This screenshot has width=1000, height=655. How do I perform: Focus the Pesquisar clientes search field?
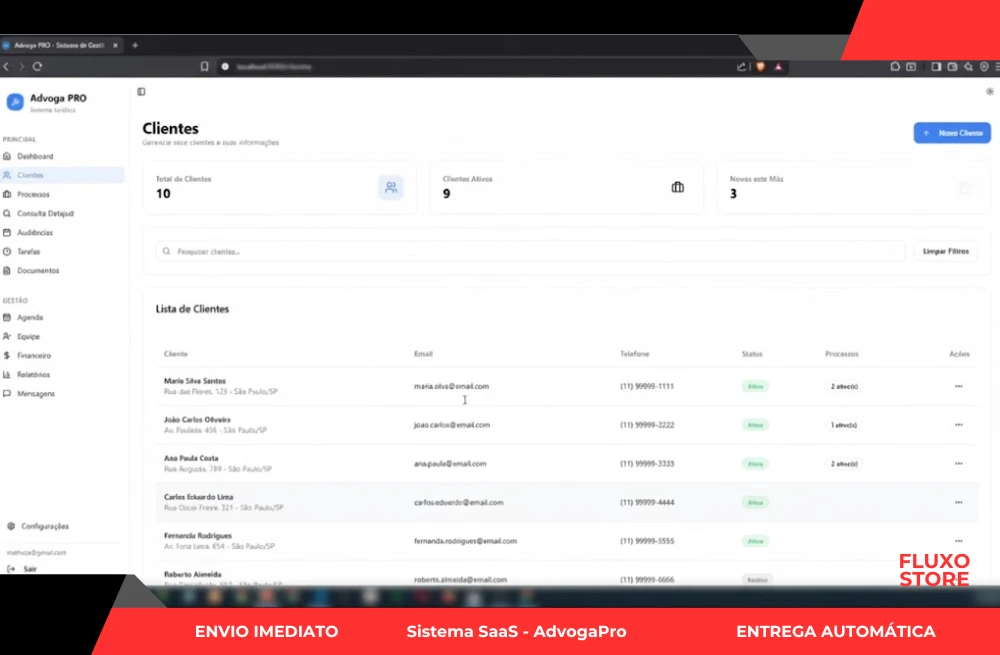click(x=530, y=252)
